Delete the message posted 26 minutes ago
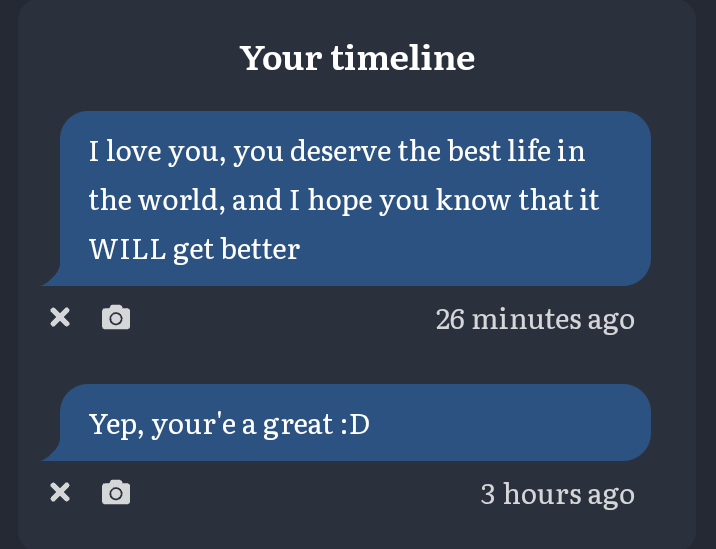The height and width of the screenshot is (549, 716). pyautogui.click(x=60, y=317)
